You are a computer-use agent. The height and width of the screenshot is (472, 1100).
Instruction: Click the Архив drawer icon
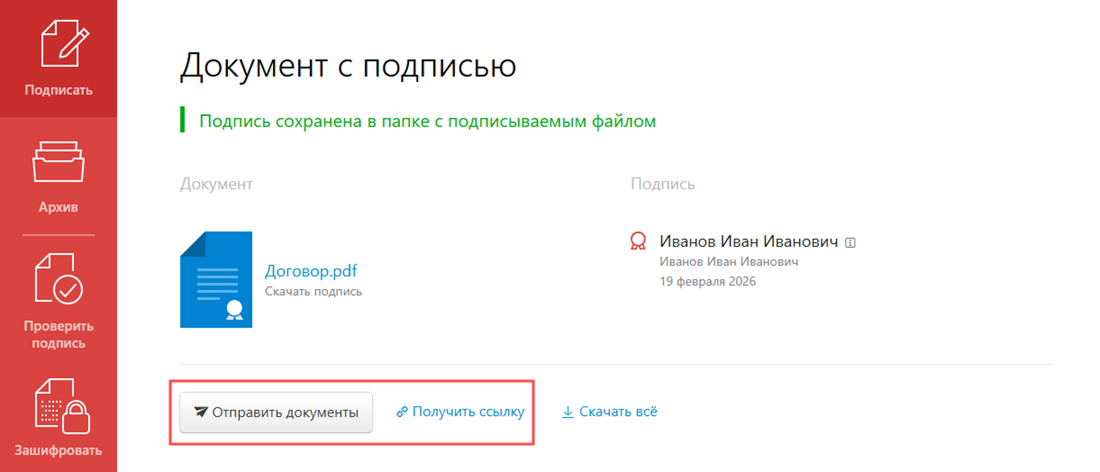[x=58, y=163]
